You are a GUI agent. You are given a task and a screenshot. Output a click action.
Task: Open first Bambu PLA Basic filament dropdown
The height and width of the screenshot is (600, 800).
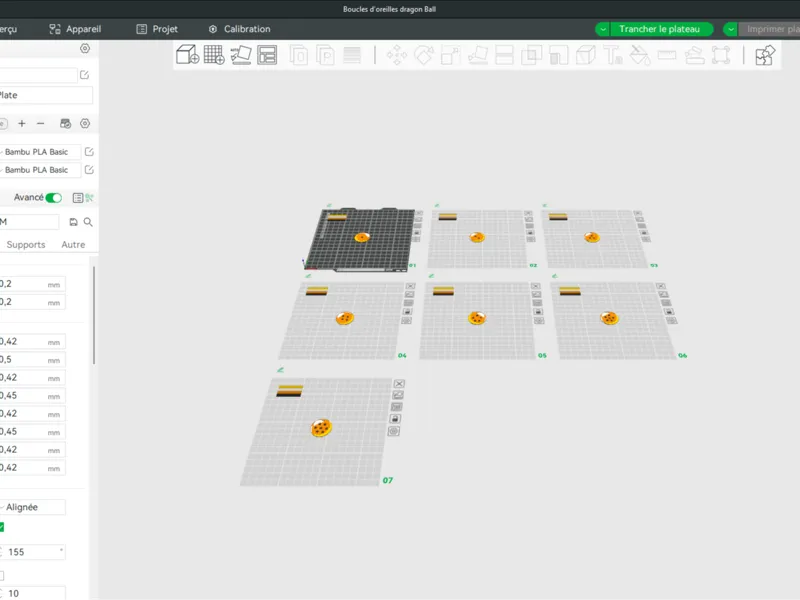pos(40,152)
